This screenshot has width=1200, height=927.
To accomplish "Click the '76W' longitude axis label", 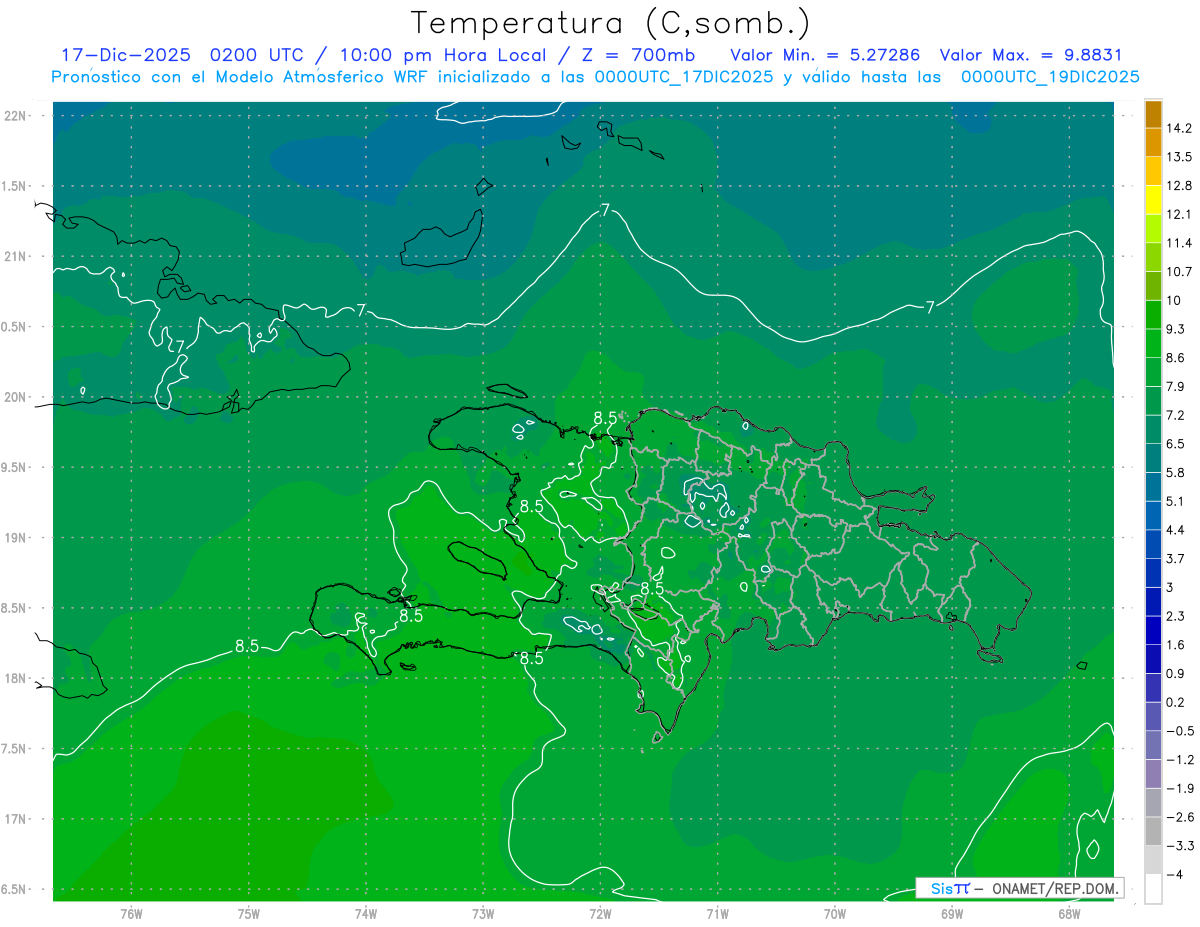I will (x=131, y=913).
